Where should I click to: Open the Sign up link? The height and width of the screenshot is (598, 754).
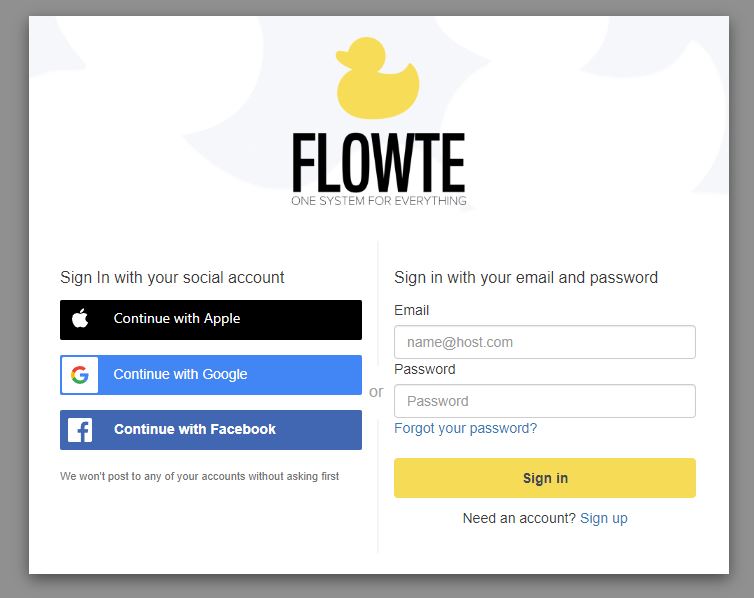click(603, 518)
